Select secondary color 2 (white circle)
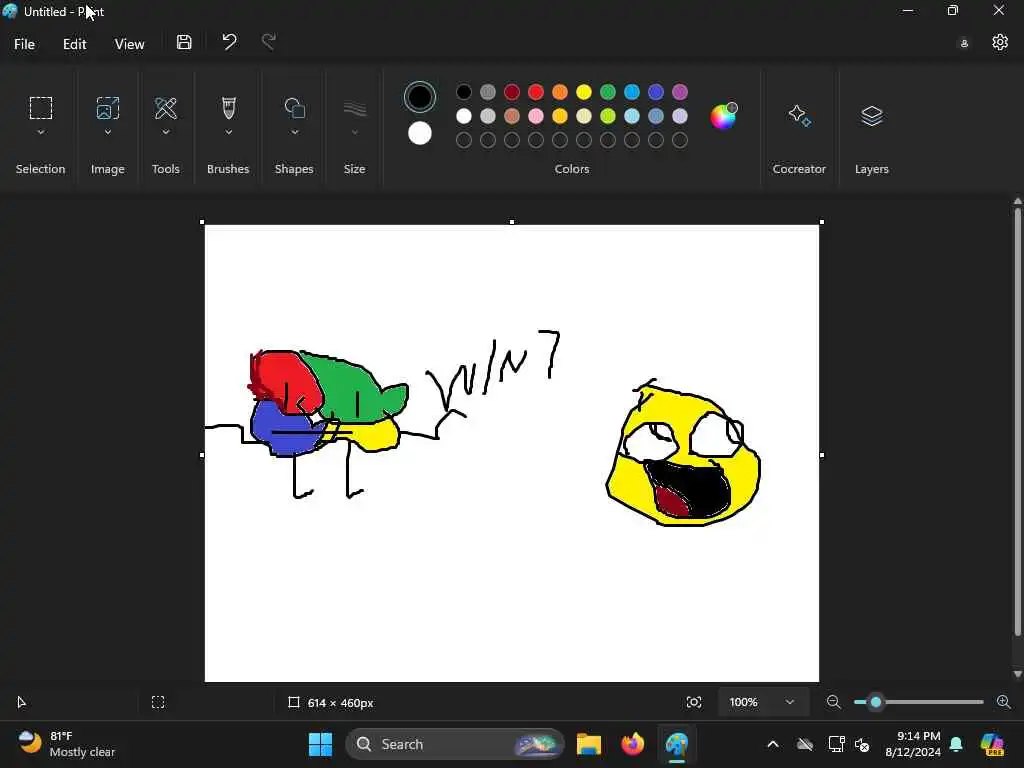Viewport: 1024px width, 768px height. pyautogui.click(x=420, y=133)
